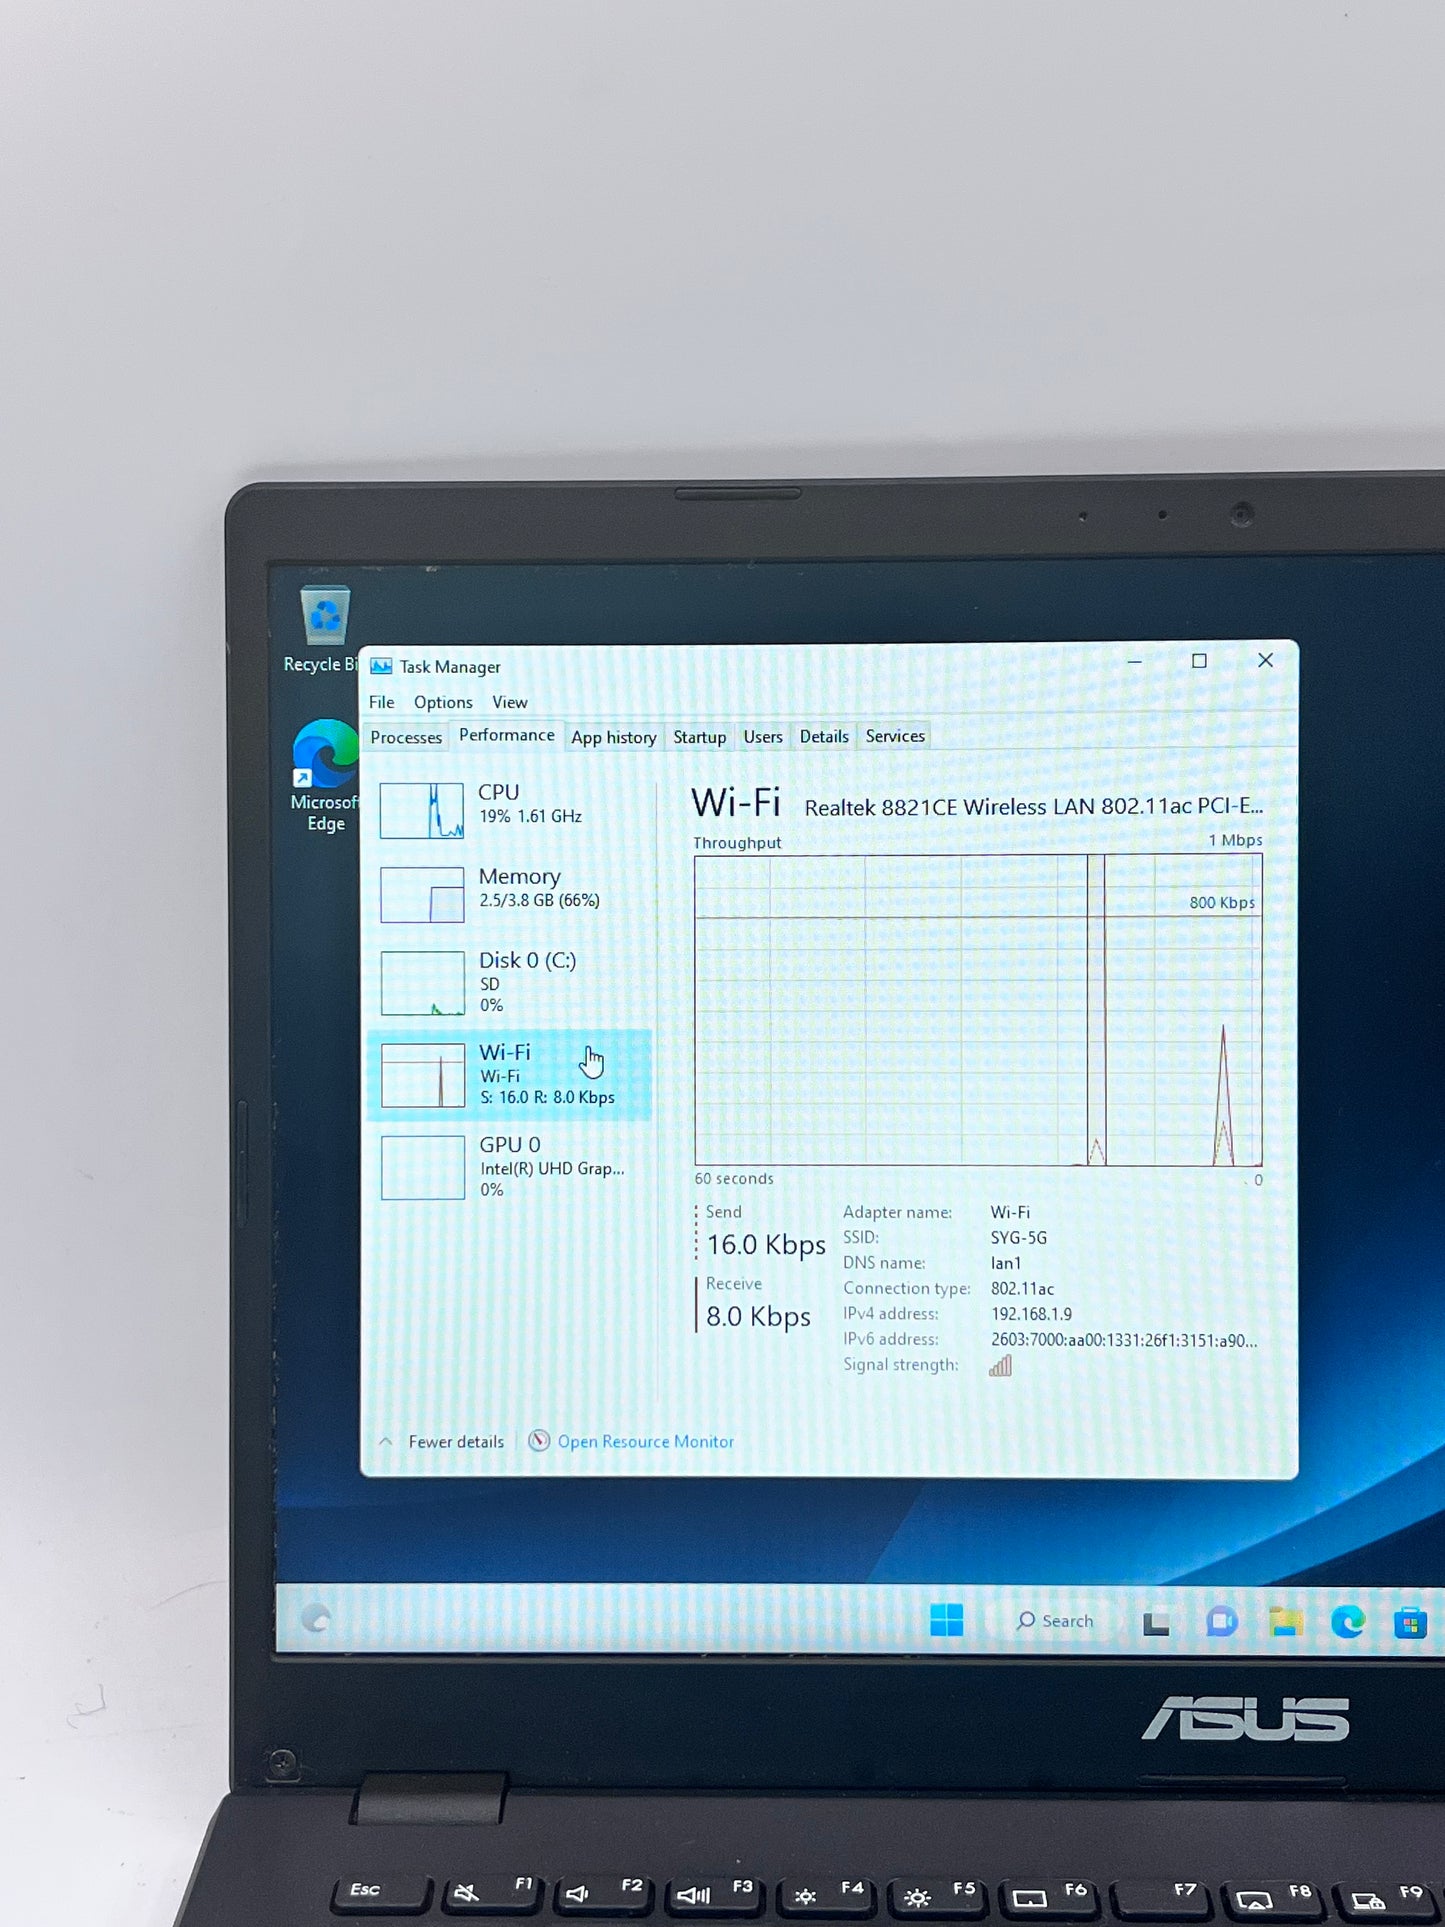Click the Resource Monitor gauge icon

coord(539,1441)
